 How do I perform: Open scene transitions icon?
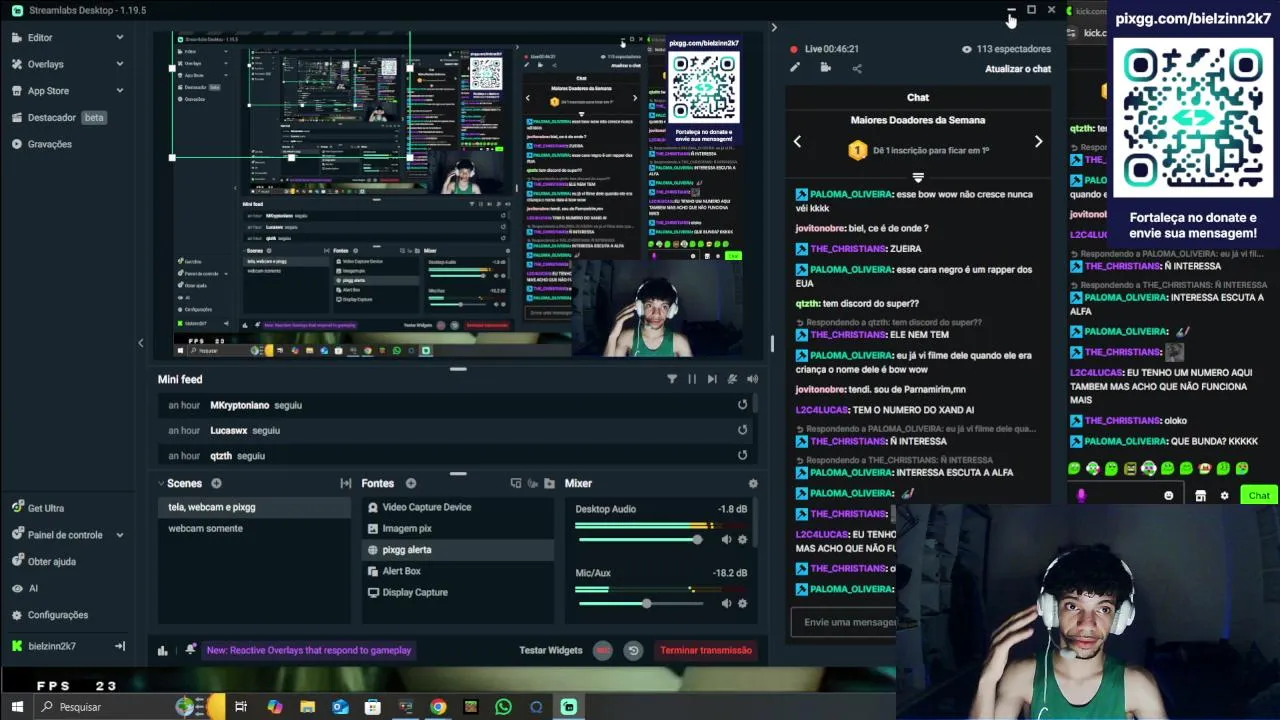pos(346,483)
